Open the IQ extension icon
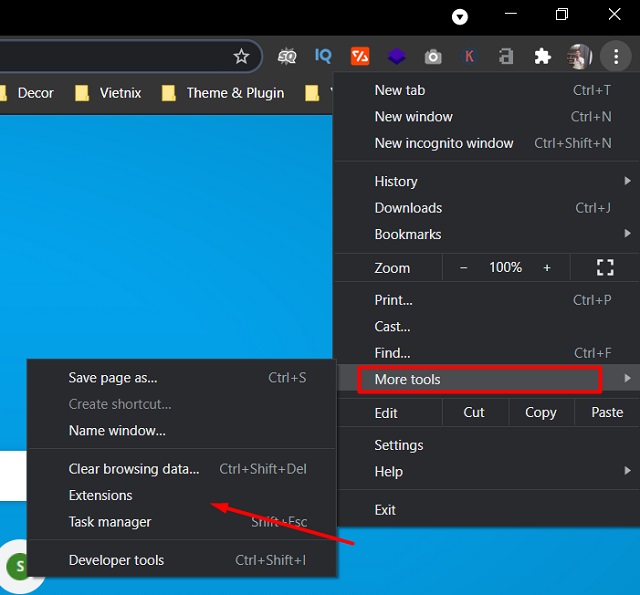This screenshot has width=640, height=595. click(323, 56)
